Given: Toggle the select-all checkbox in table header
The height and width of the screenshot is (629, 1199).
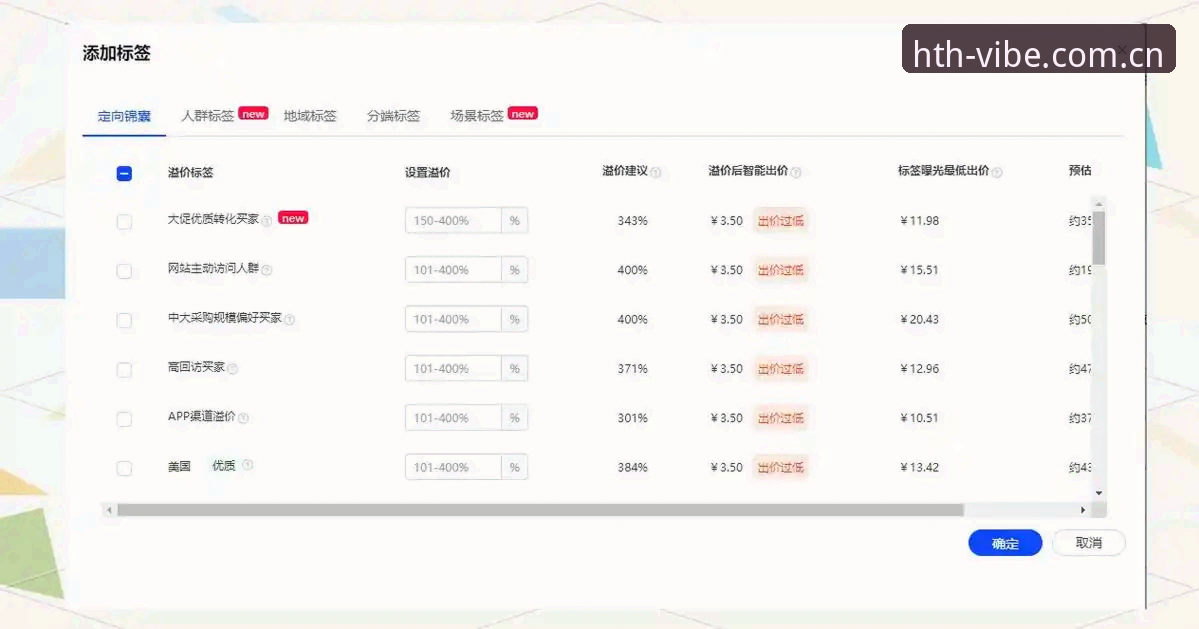Looking at the screenshot, I should click(124, 173).
